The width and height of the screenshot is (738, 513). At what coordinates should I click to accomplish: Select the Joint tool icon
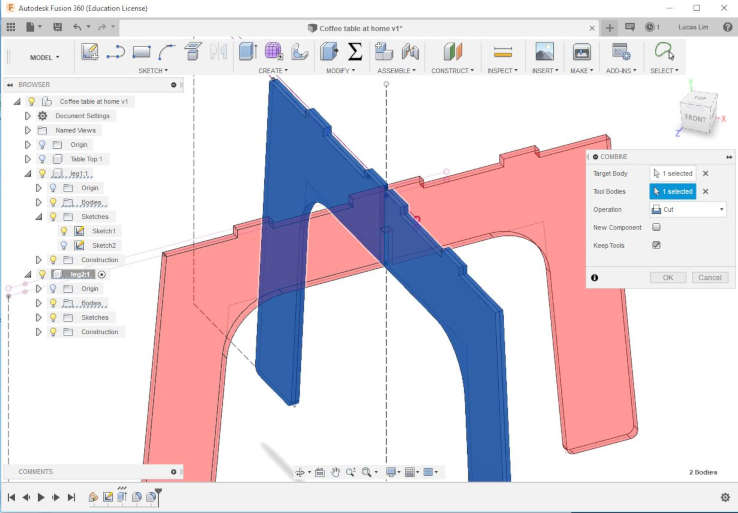click(x=410, y=51)
